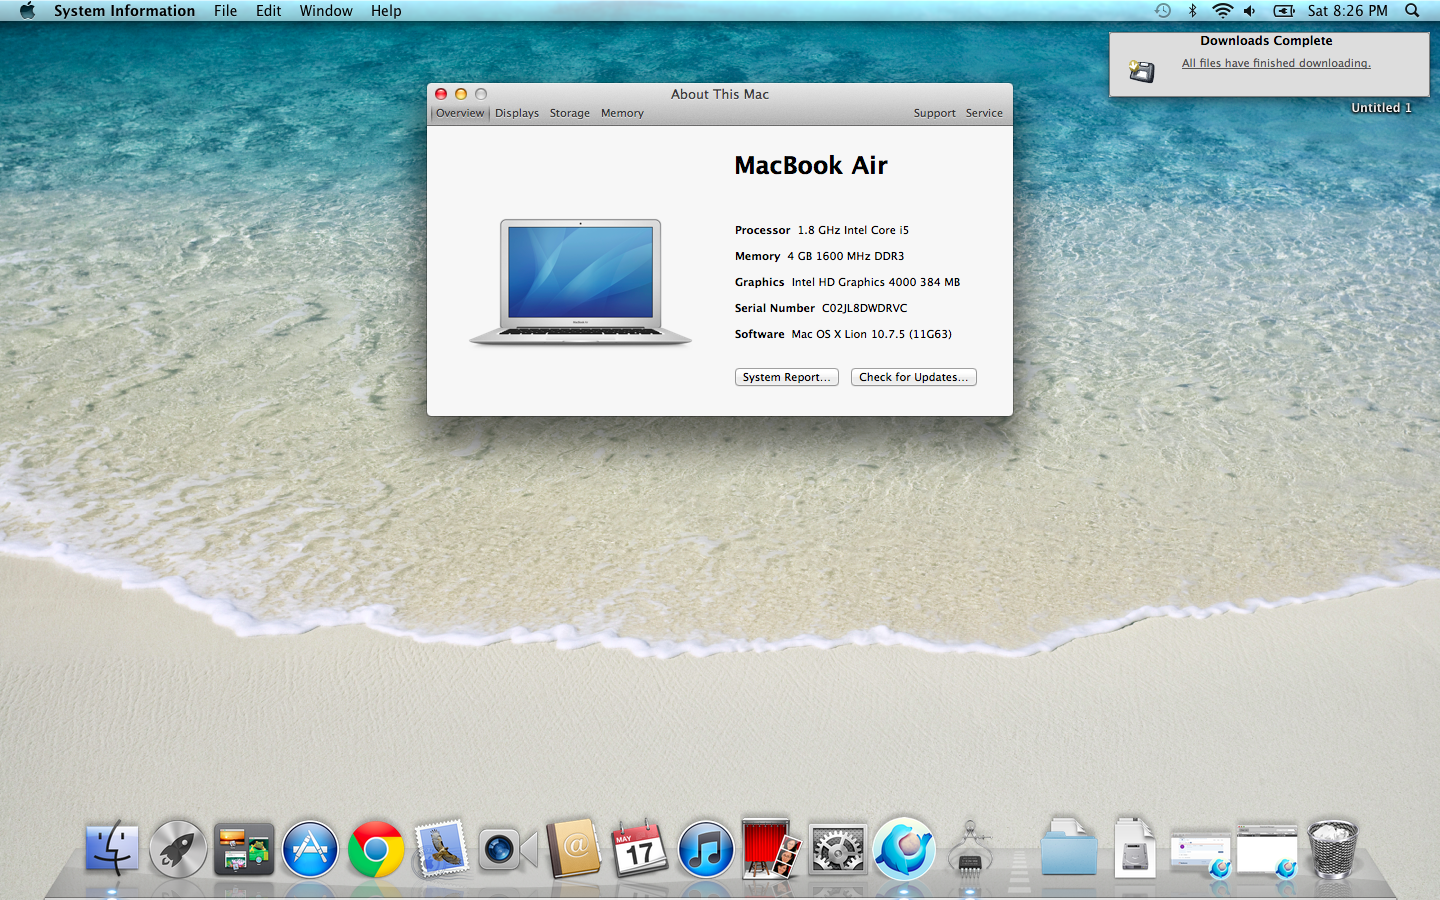Open the Edit menu

[x=269, y=11]
